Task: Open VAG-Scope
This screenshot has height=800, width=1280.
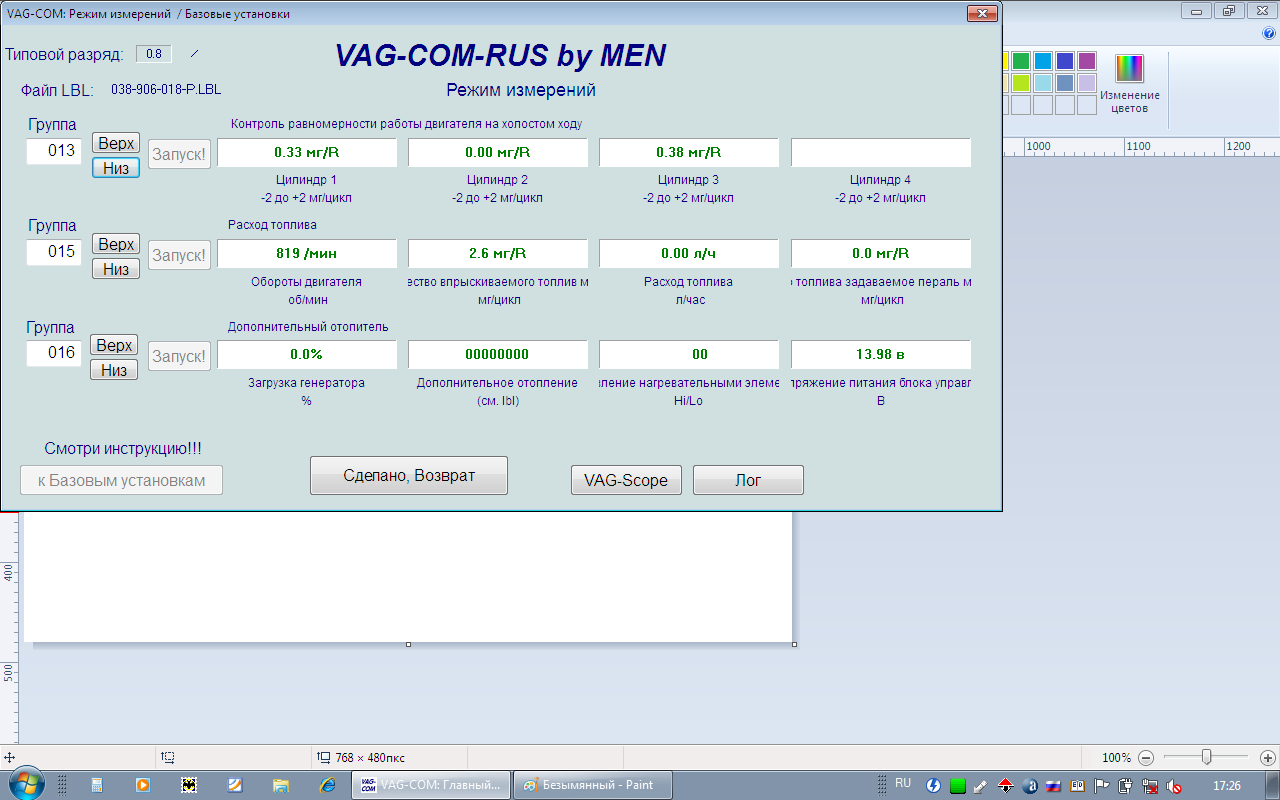Action: [x=626, y=480]
